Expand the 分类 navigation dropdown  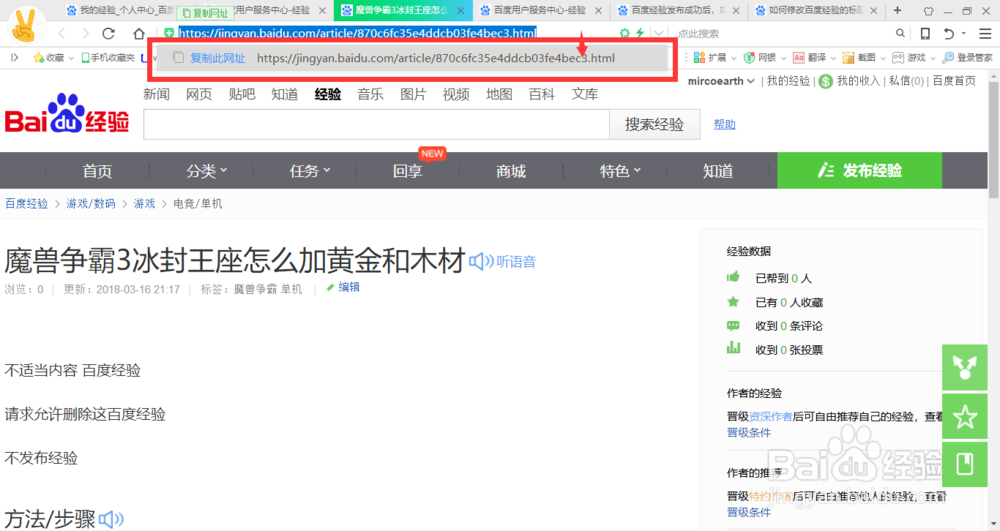pos(224,170)
